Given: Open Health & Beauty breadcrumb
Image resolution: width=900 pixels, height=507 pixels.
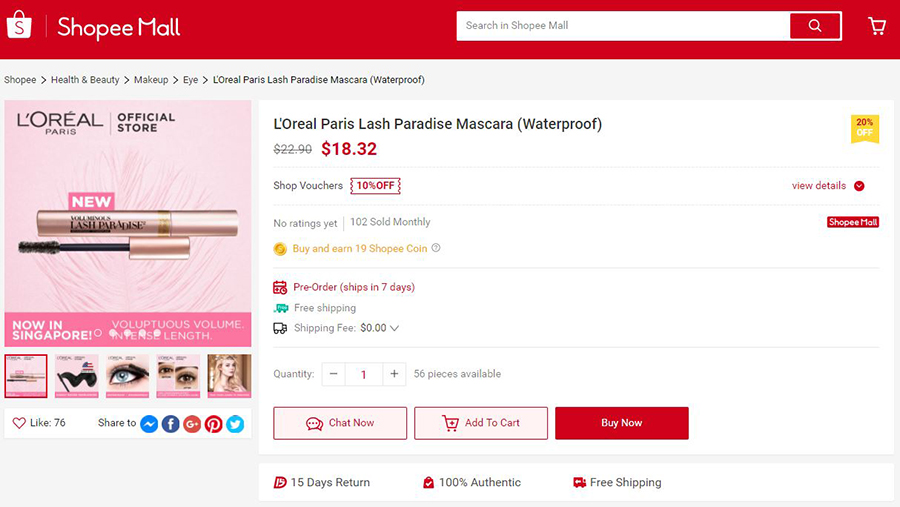Looking at the screenshot, I should [85, 80].
